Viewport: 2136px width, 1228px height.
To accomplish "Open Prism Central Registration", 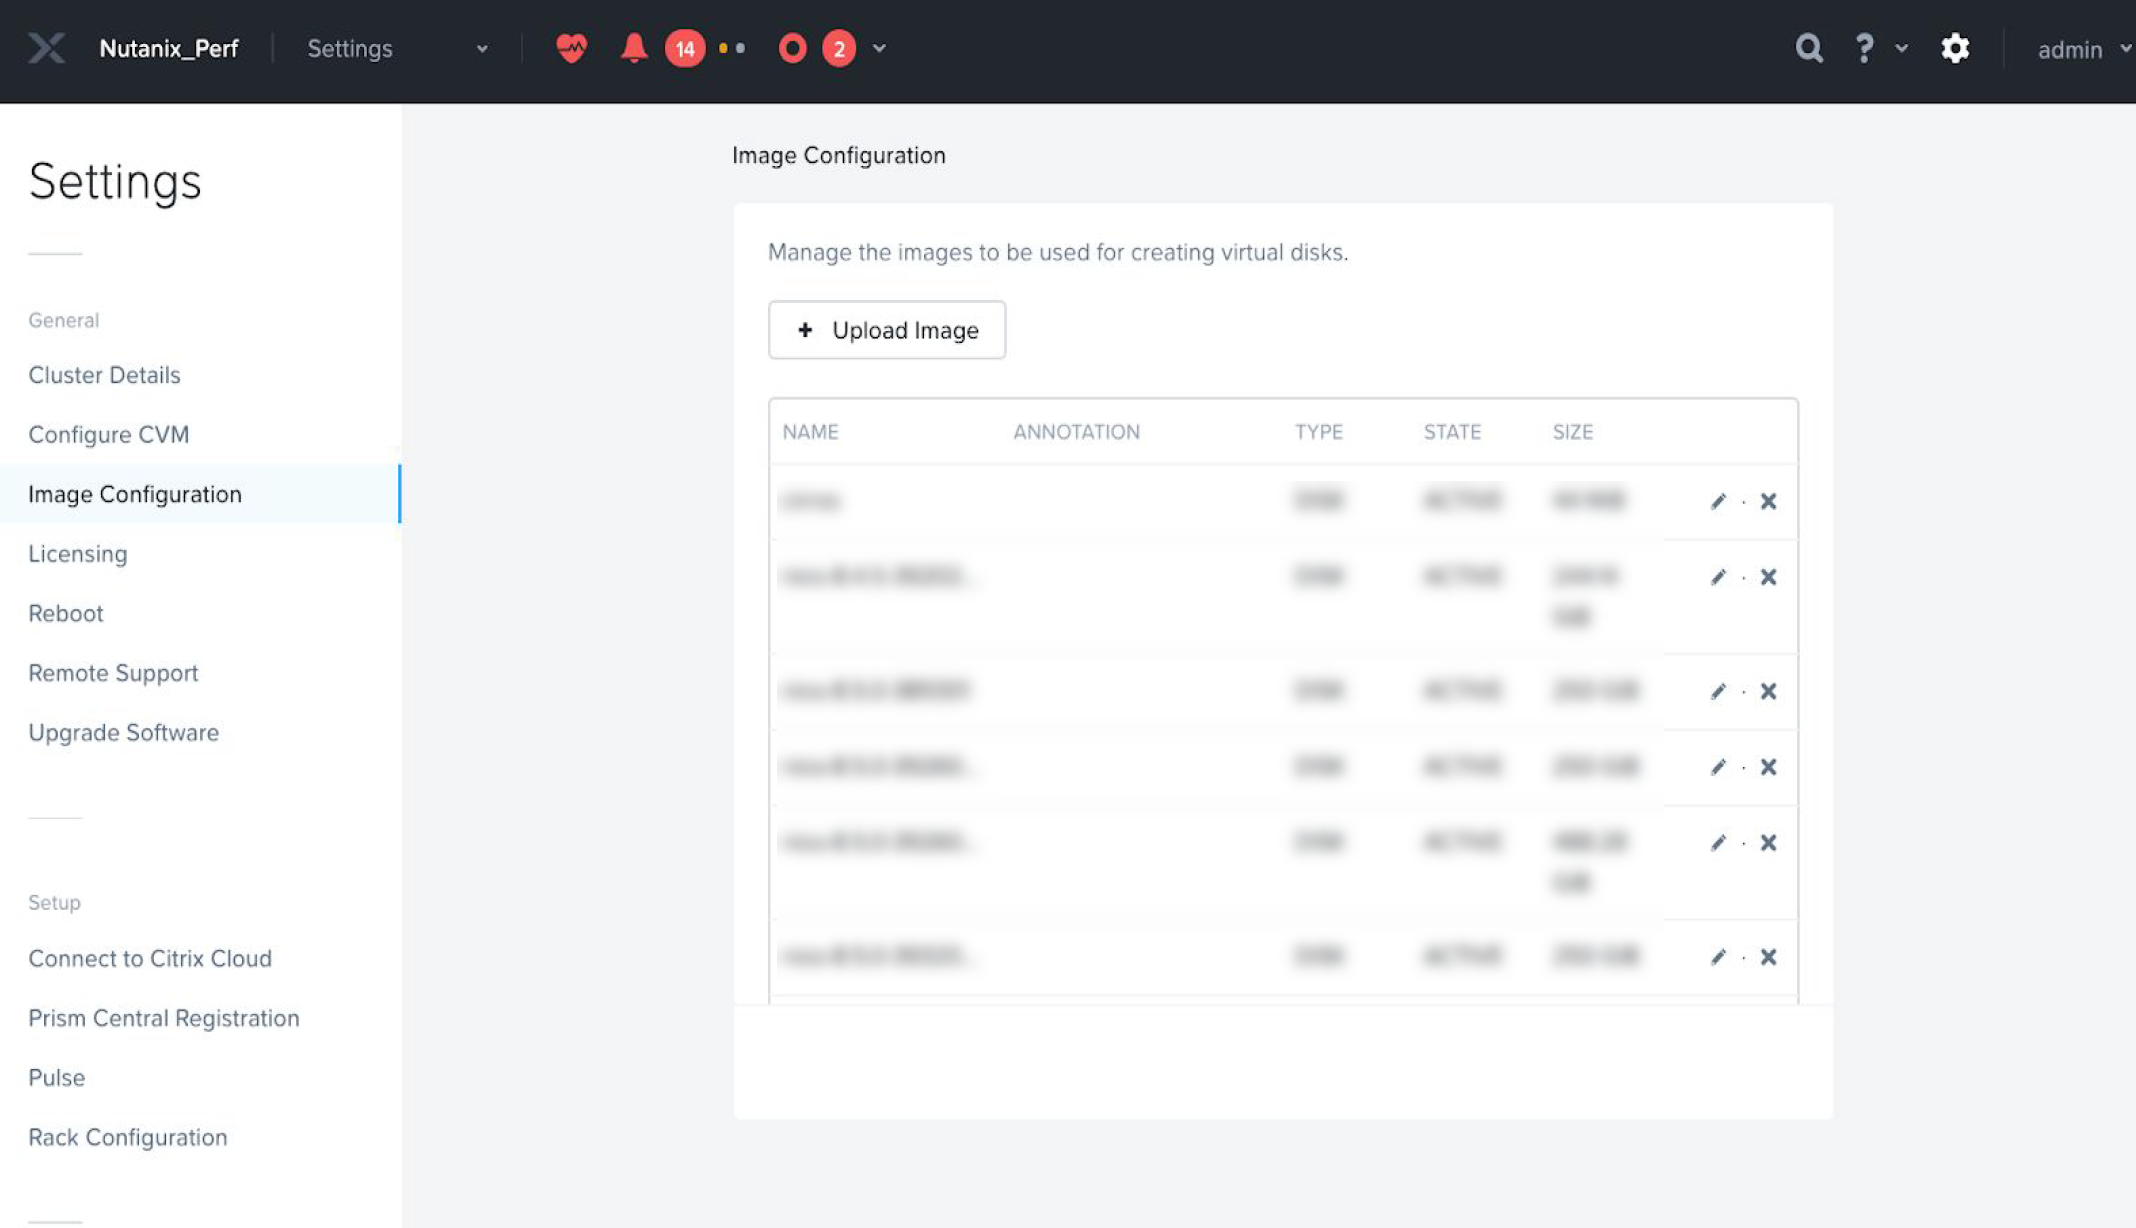I will click(x=164, y=1018).
